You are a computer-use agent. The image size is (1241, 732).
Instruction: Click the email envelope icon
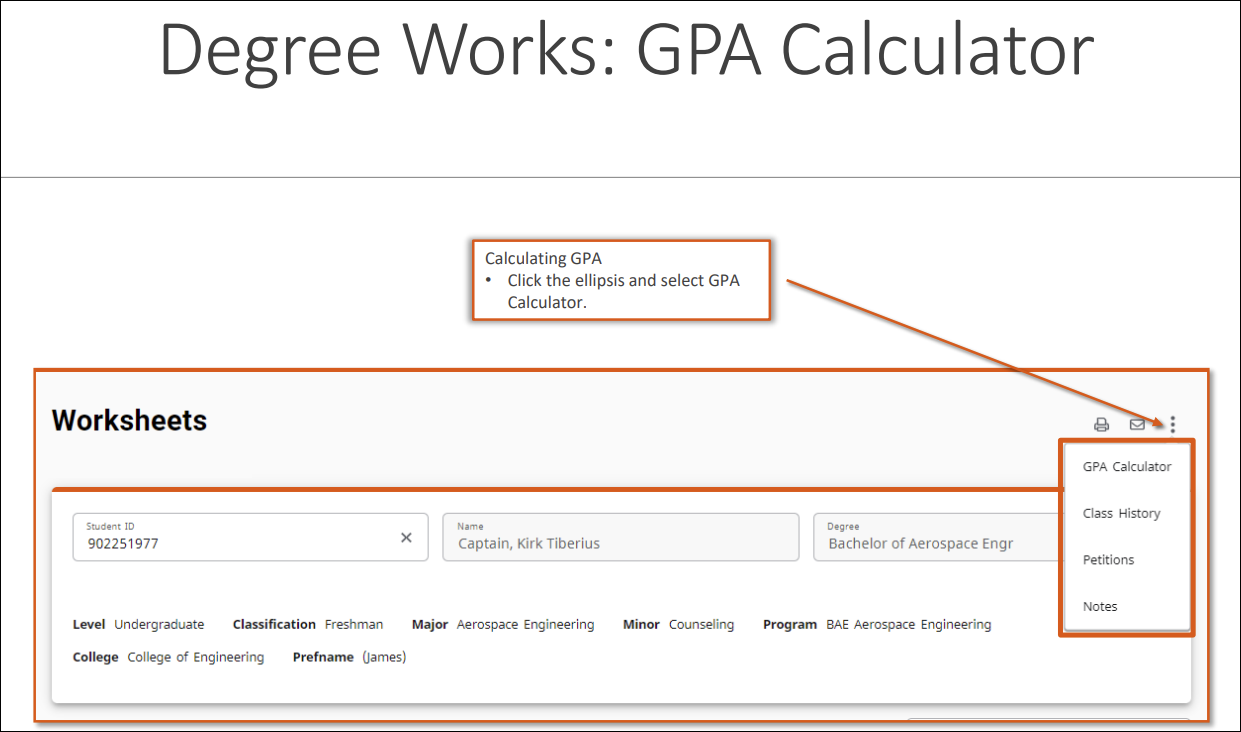pyautogui.click(x=1136, y=424)
